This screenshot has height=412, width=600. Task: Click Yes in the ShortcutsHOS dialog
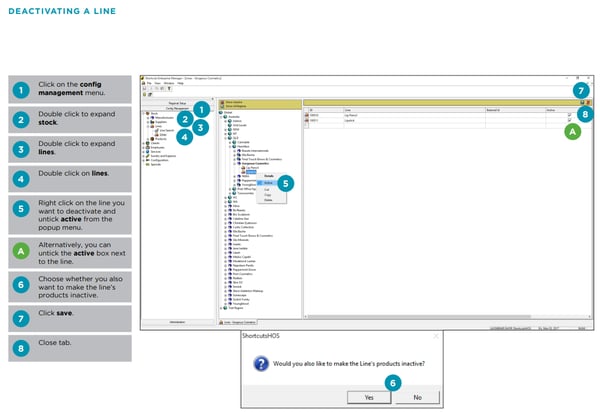[x=369, y=397]
